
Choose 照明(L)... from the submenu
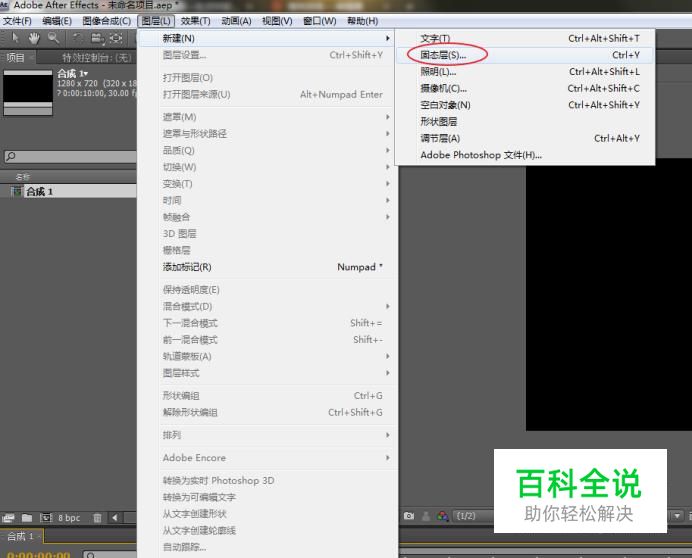(x=525, y=72)
